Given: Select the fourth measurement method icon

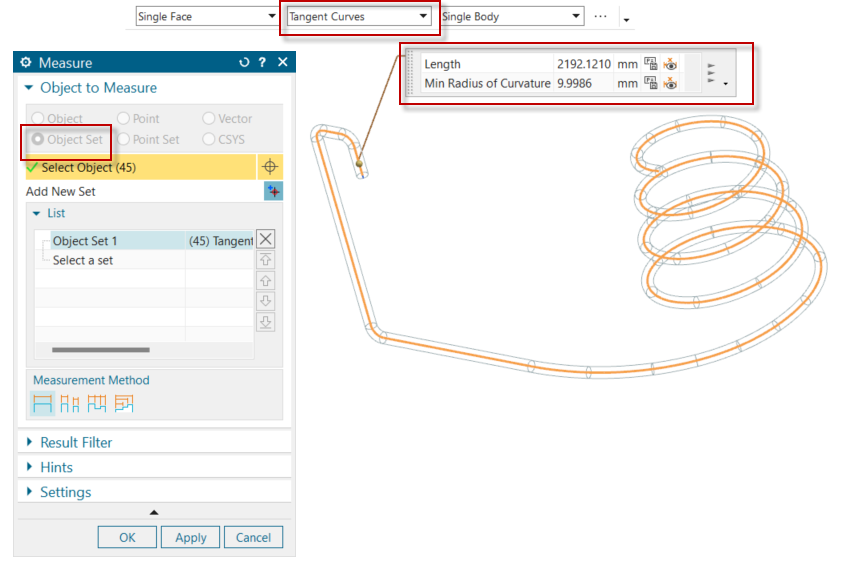Looking at the screenshot, I should coord(124,403).
